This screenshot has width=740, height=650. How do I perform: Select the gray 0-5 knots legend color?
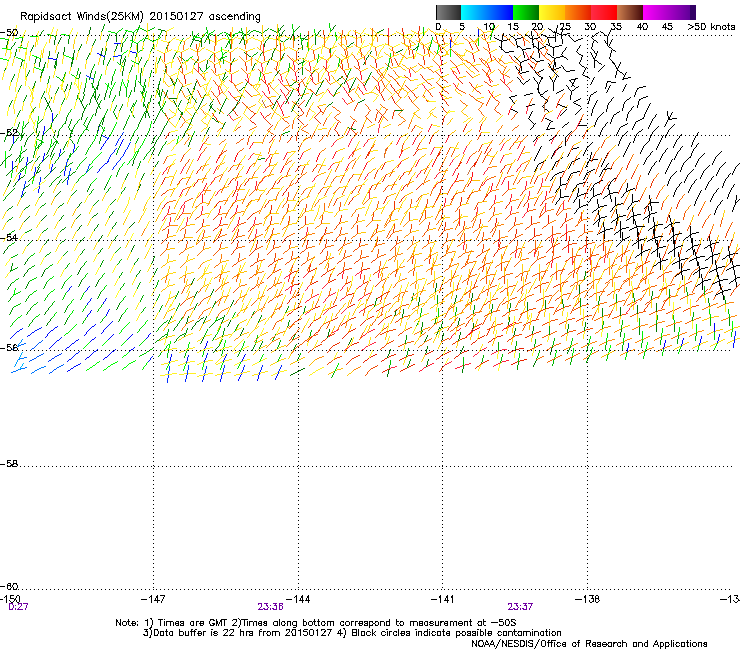tap(448, 12)
